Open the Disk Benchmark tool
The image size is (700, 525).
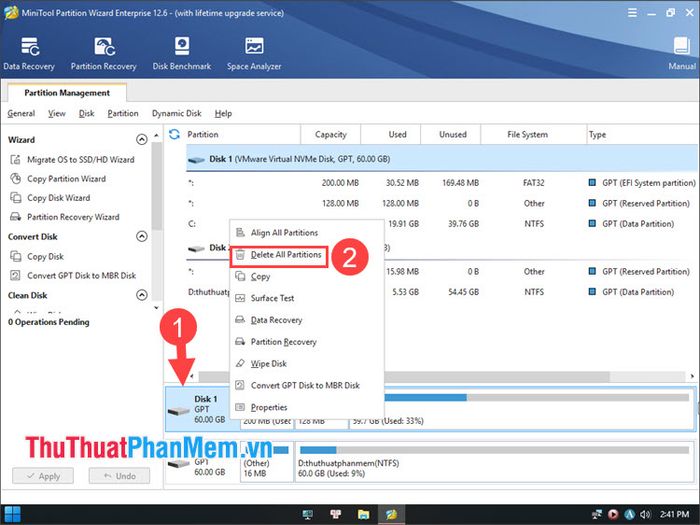coord(182,54)
